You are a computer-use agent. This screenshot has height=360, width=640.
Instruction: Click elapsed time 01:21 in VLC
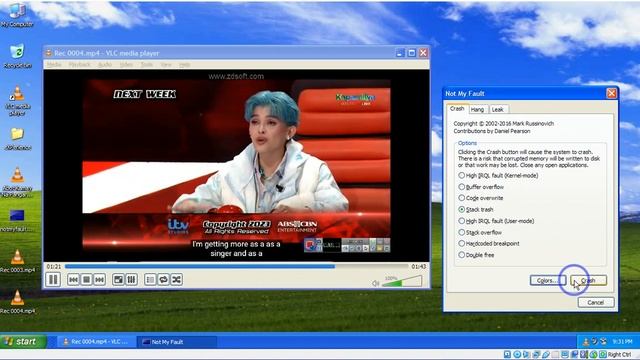53,267
